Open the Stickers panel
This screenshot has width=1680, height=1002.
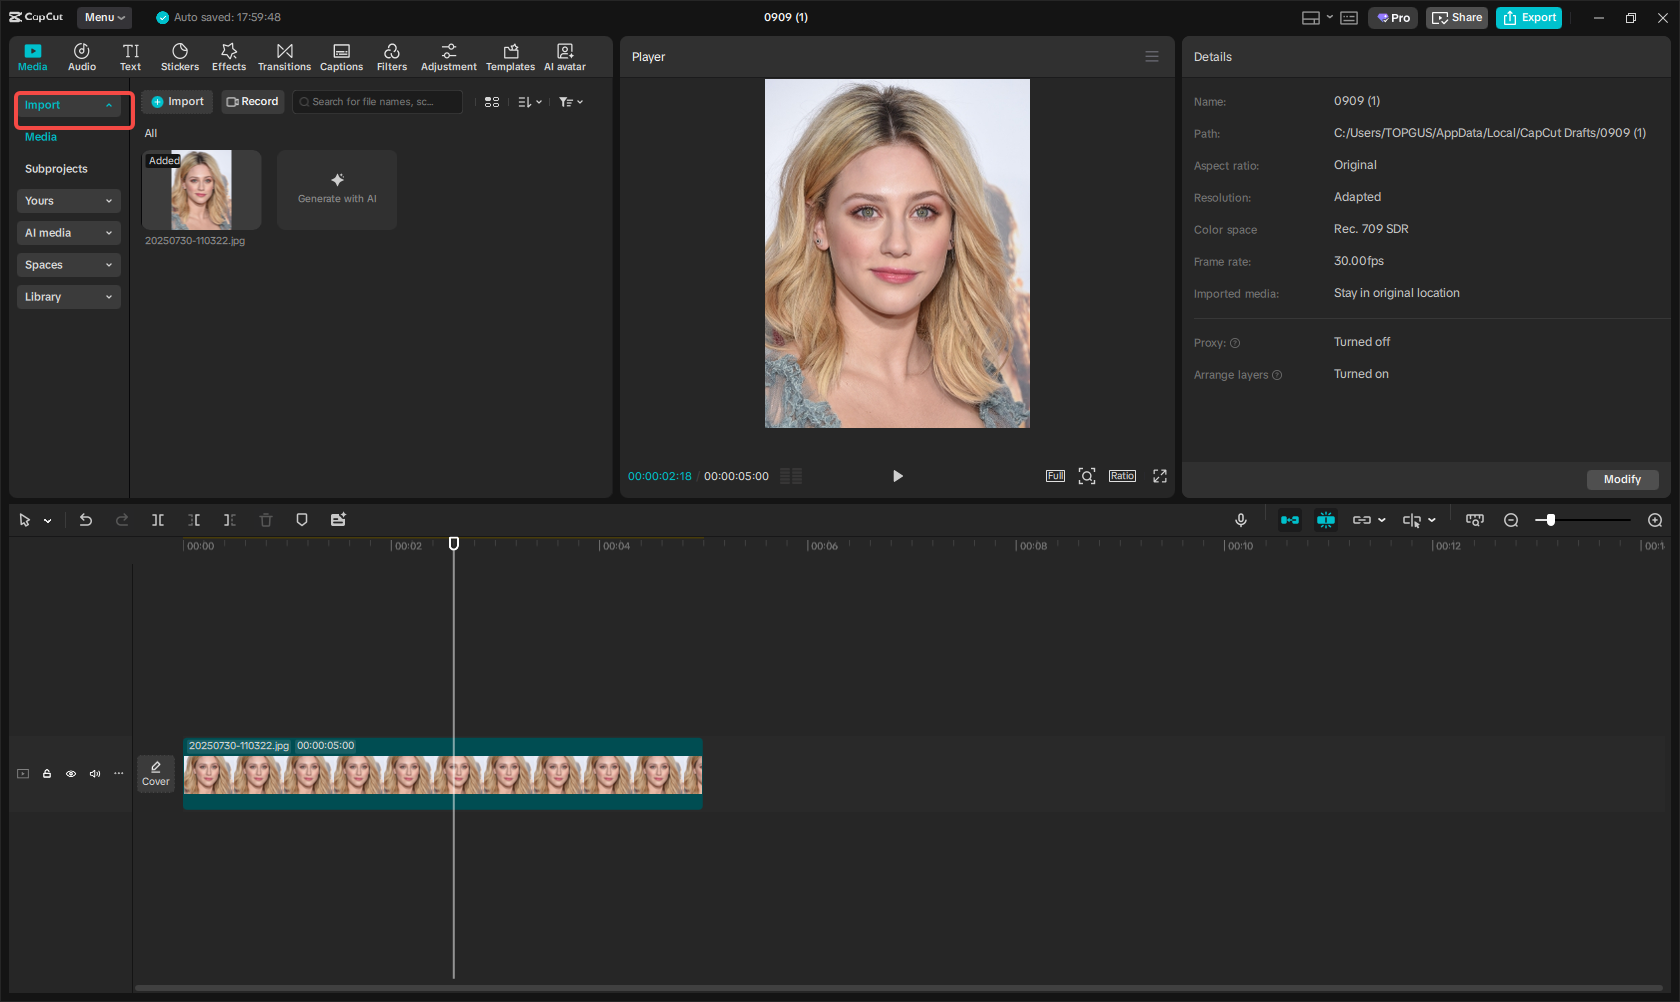180,57
